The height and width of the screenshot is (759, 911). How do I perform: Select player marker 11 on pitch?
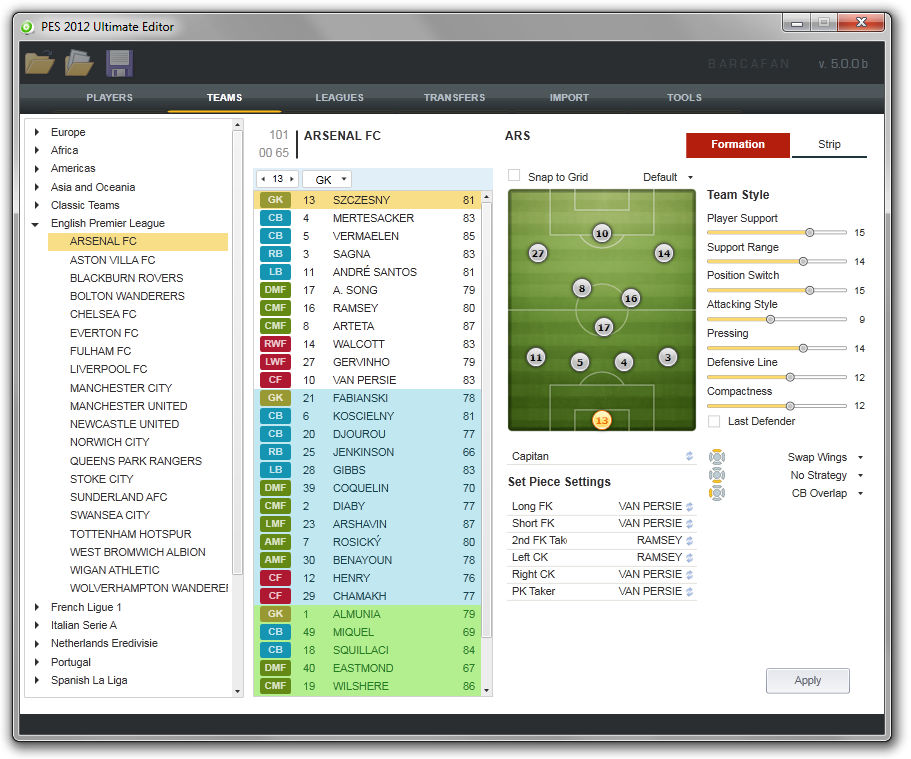536,357
